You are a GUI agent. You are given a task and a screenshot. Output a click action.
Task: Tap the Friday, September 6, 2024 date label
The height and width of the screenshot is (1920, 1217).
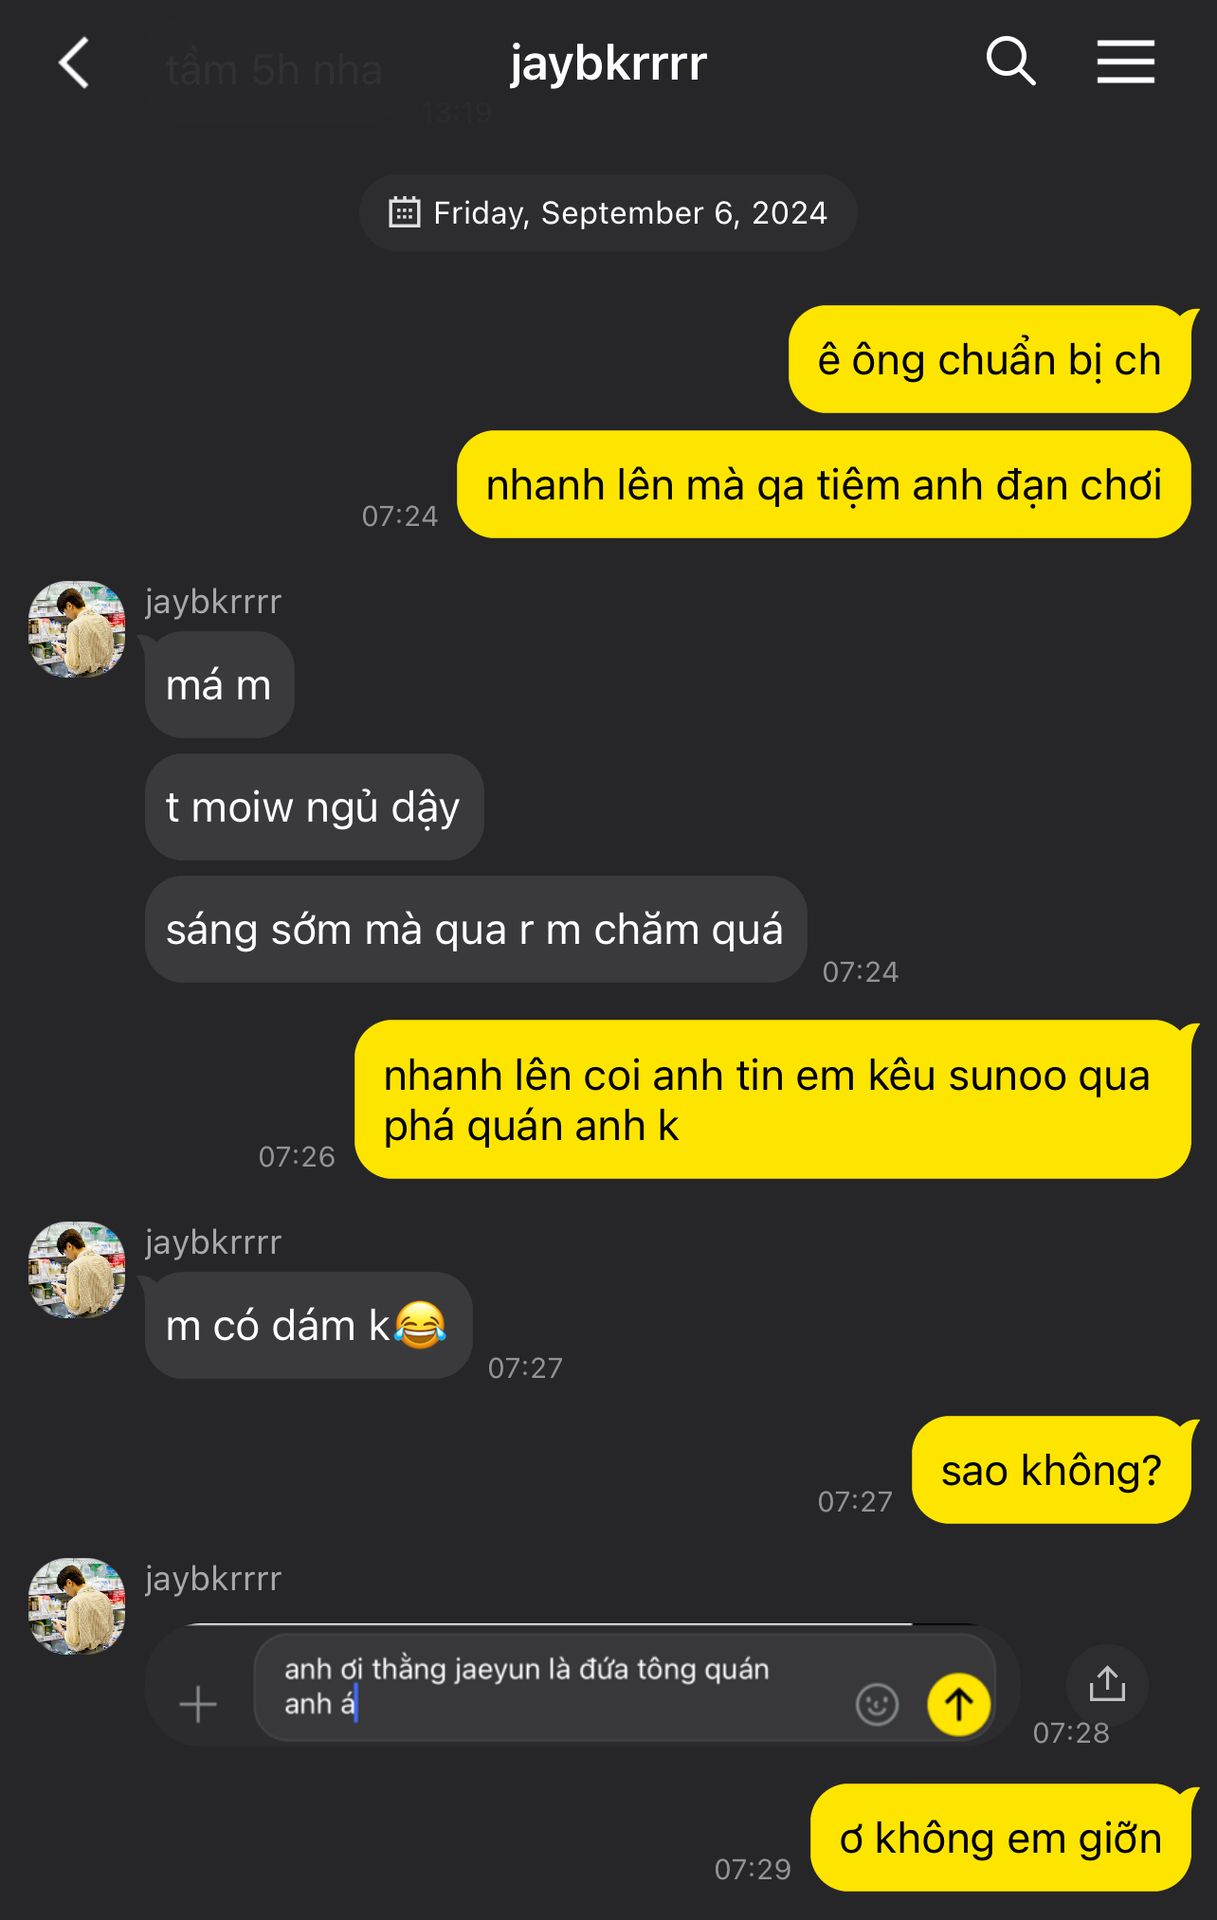630,213
